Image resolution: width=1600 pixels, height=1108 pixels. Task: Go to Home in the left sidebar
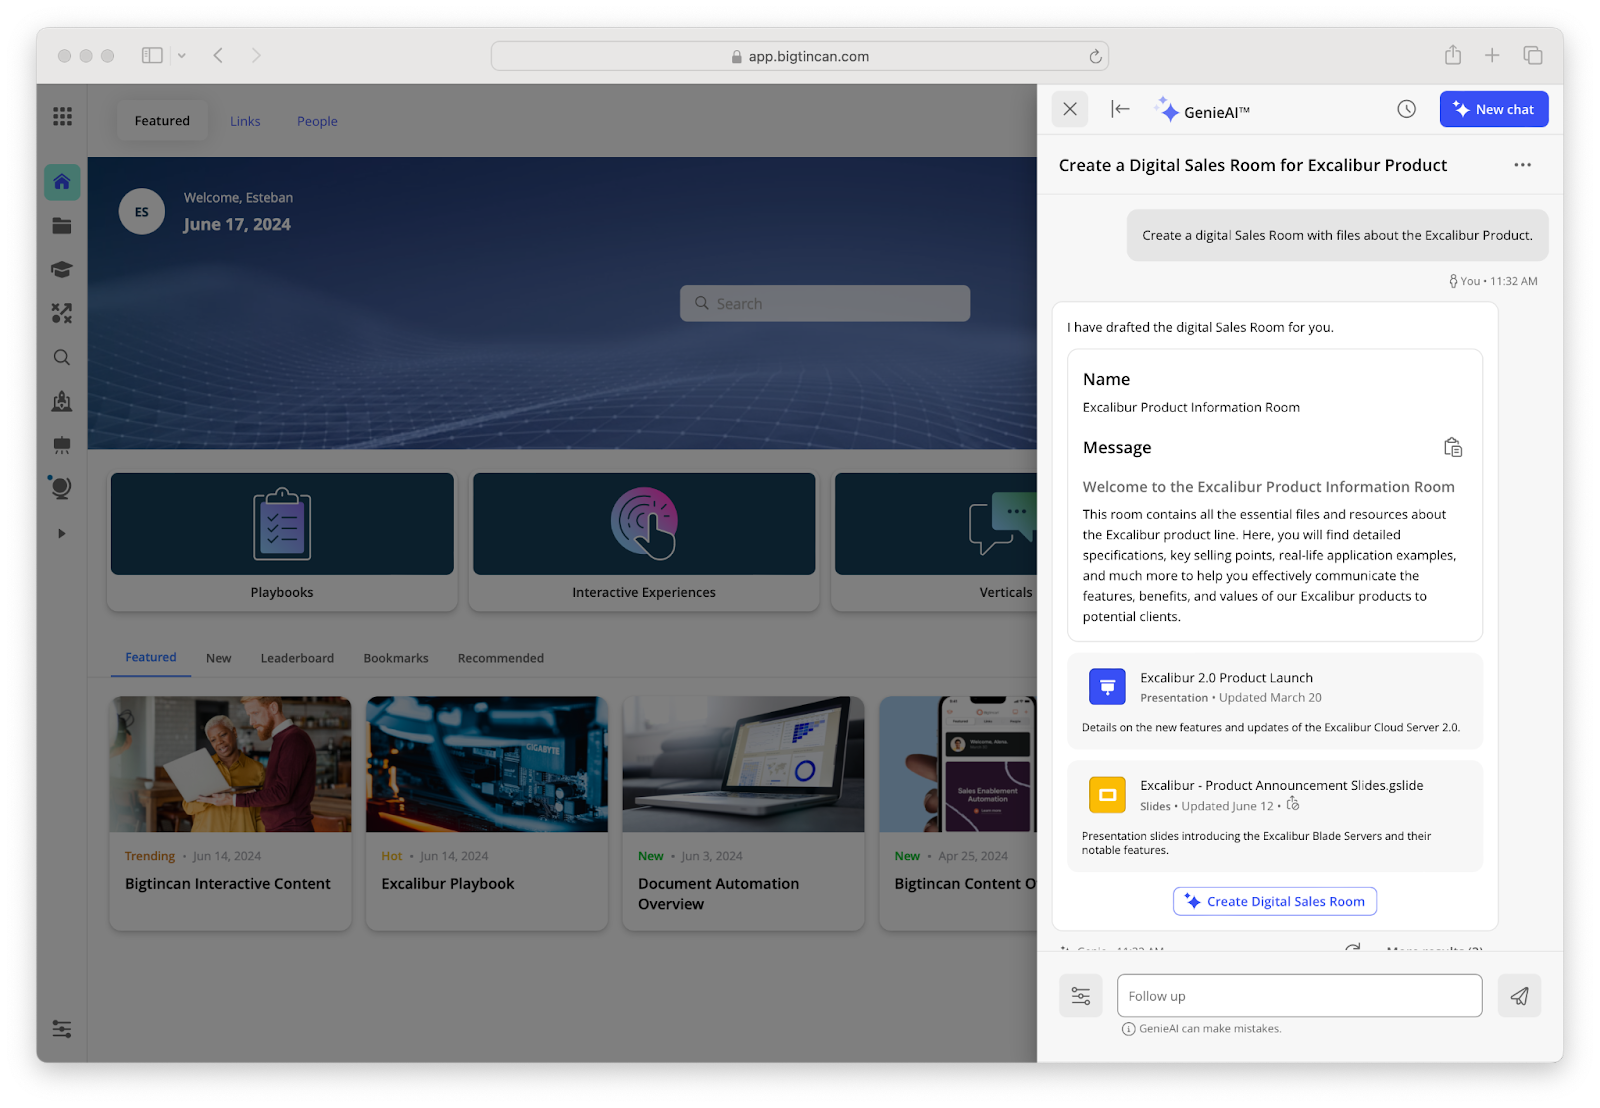[62, 182]
